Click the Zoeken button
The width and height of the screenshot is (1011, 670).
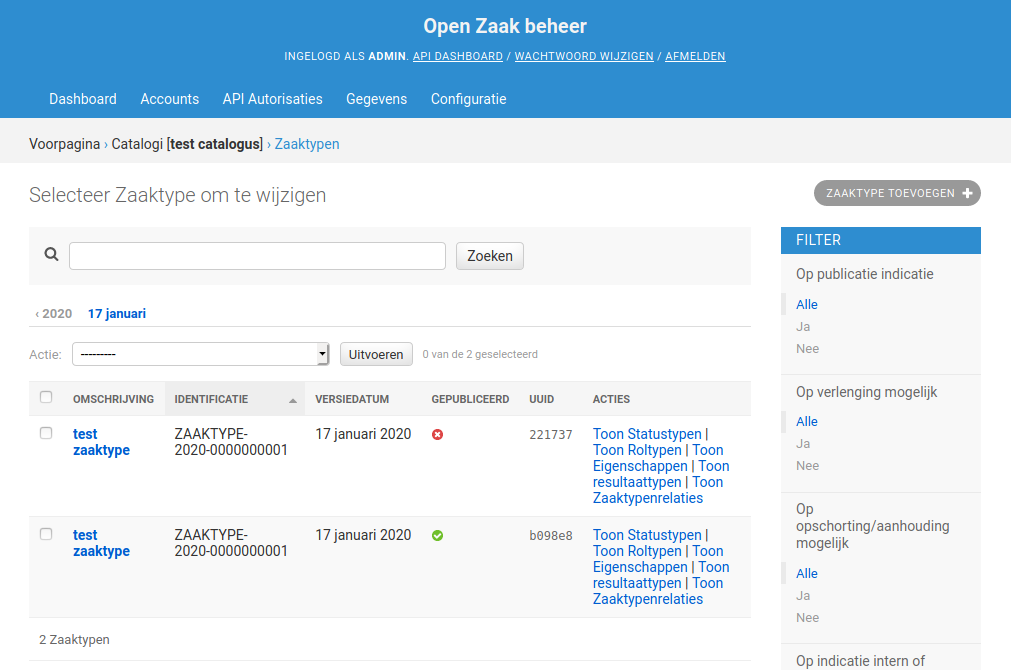point(490,256)
